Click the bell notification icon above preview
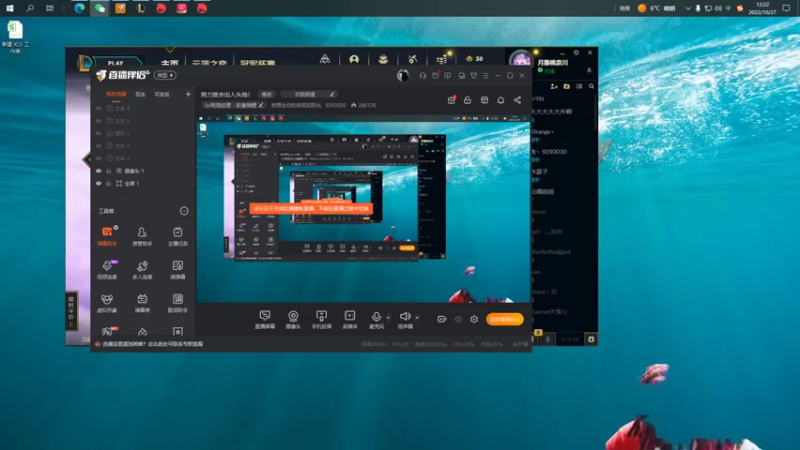This screenshot has height=450, width=800. (501, 100)
